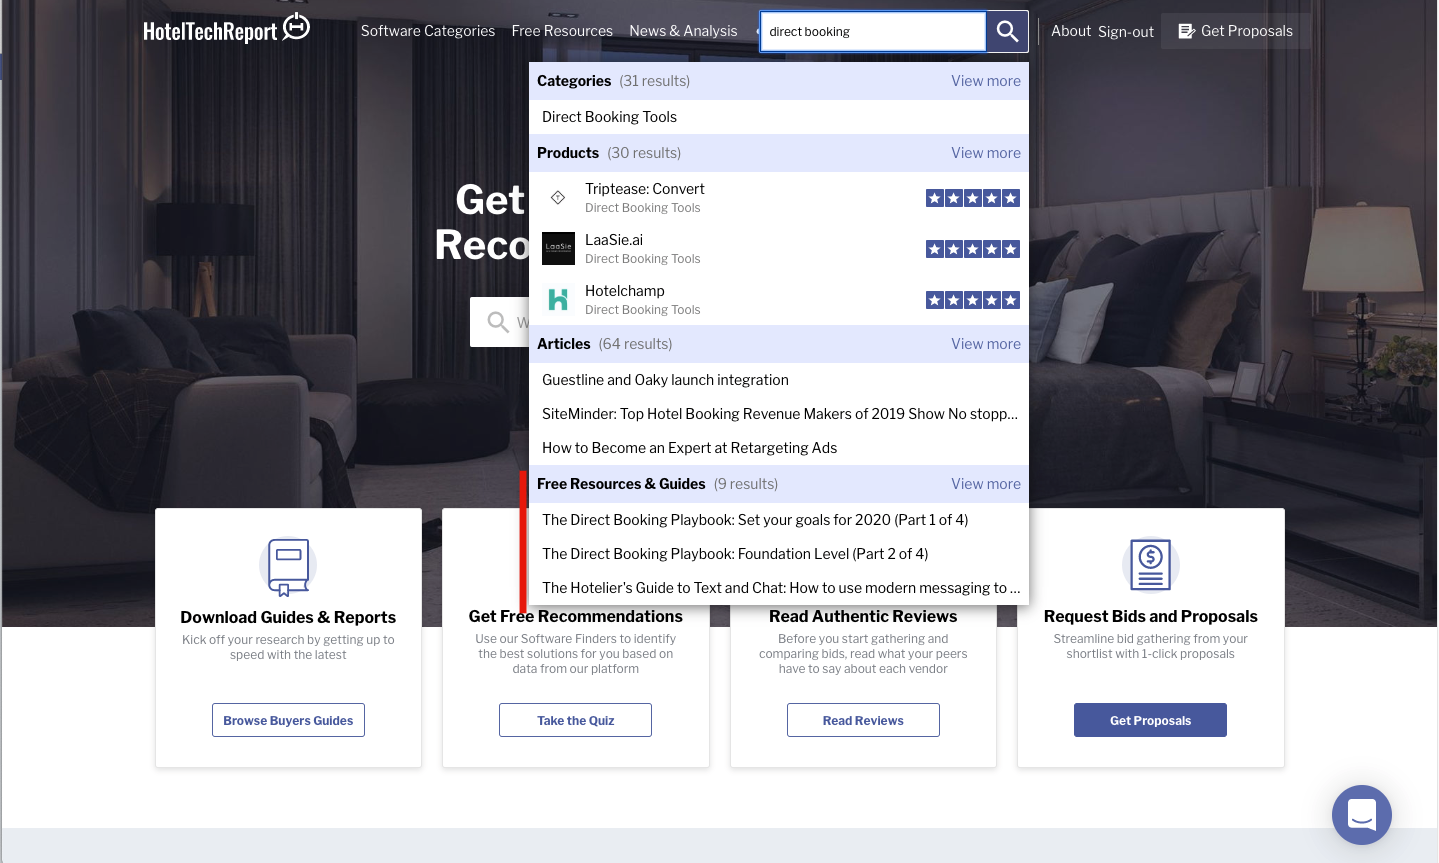Open News & Analysis menu
1439x863 pixels.
683,31
